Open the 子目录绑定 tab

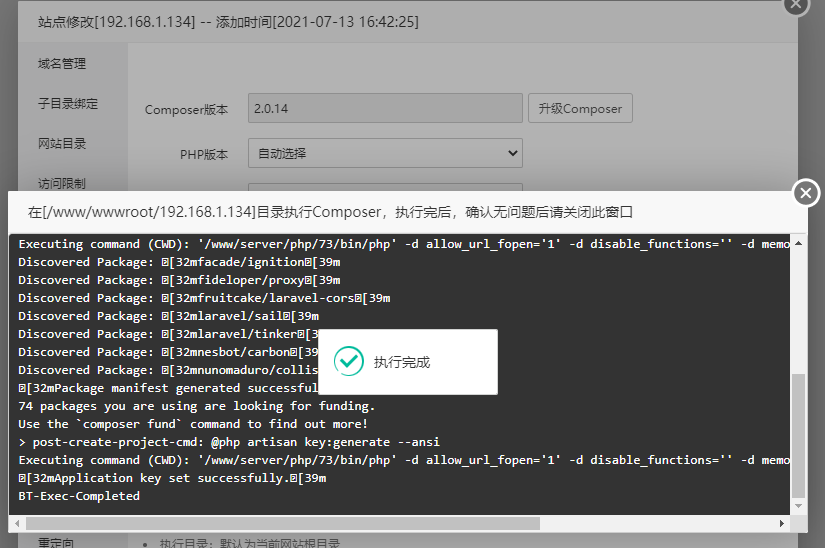click(x=68, y=104)
